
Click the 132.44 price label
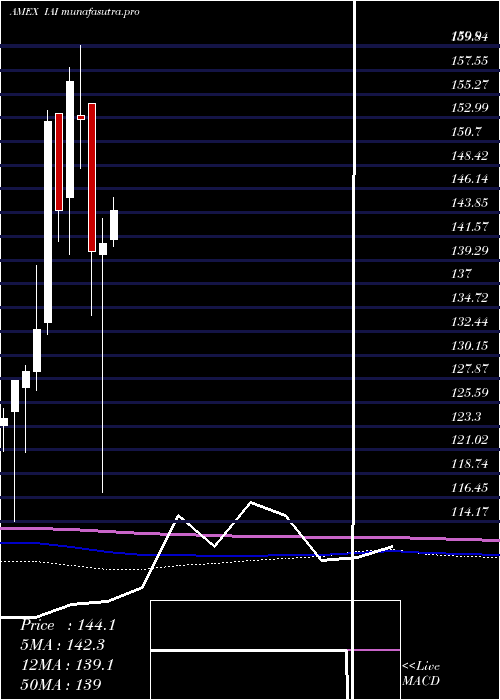(469, 321)
